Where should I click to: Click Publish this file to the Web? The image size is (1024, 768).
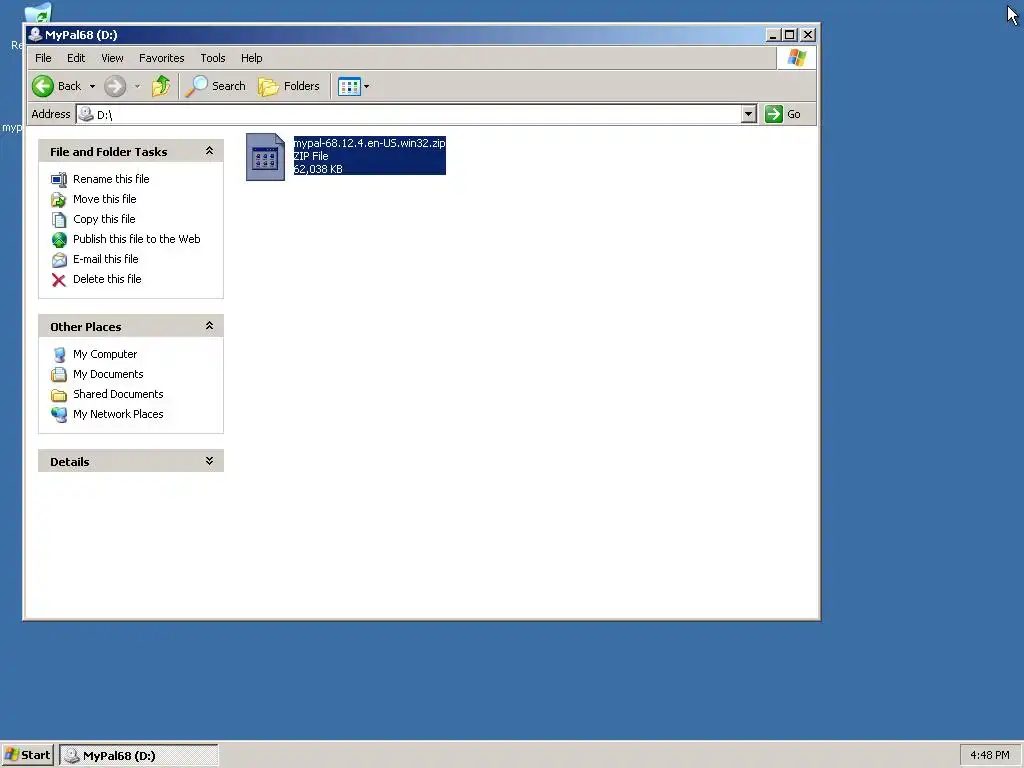point(136,239)
